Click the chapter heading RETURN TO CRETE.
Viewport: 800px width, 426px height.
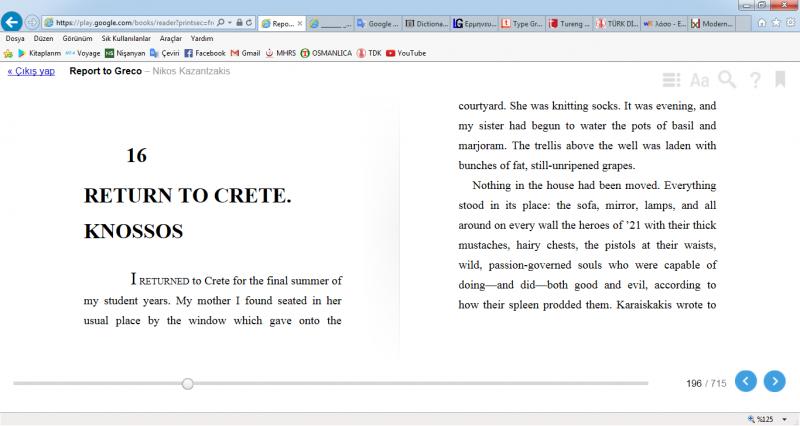[x=188, y=195]
